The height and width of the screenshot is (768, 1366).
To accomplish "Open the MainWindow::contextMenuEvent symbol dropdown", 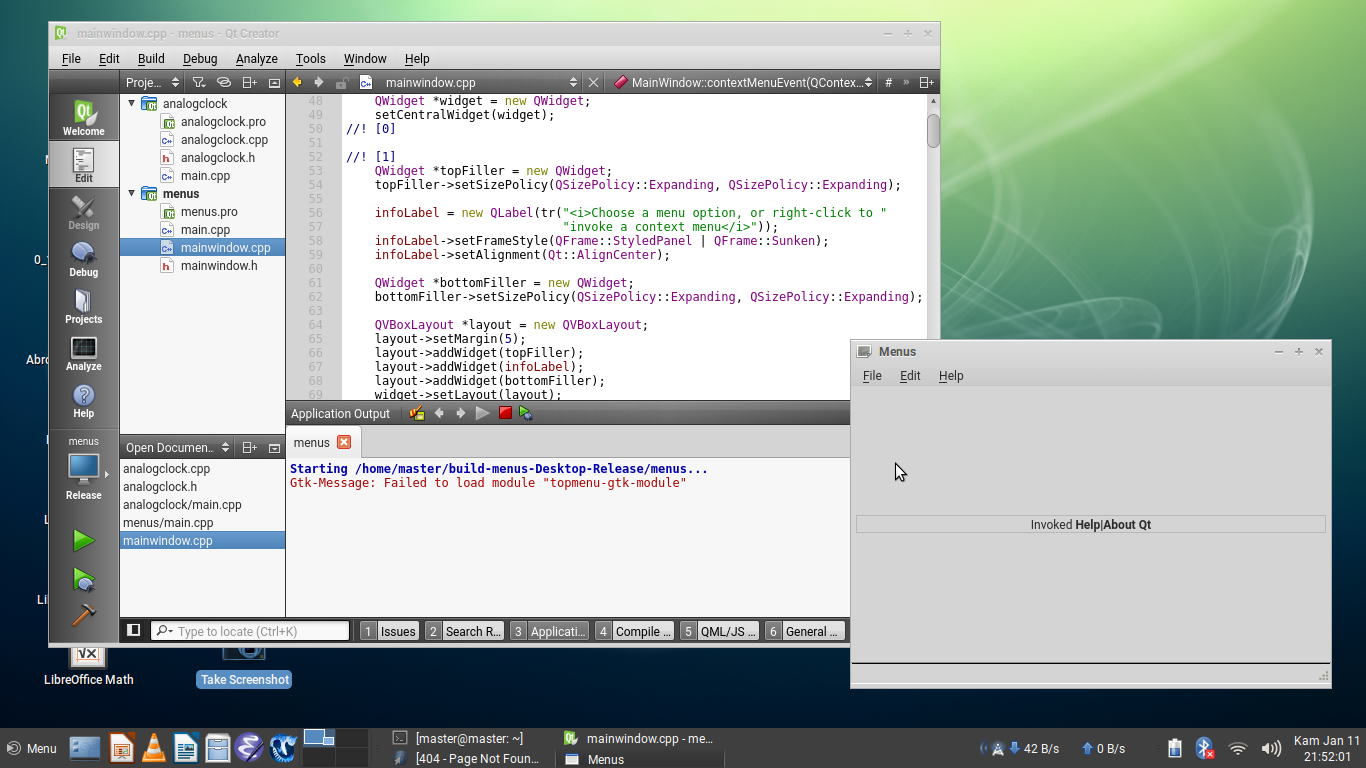I will pyautogui.click(x=868, y=82).
